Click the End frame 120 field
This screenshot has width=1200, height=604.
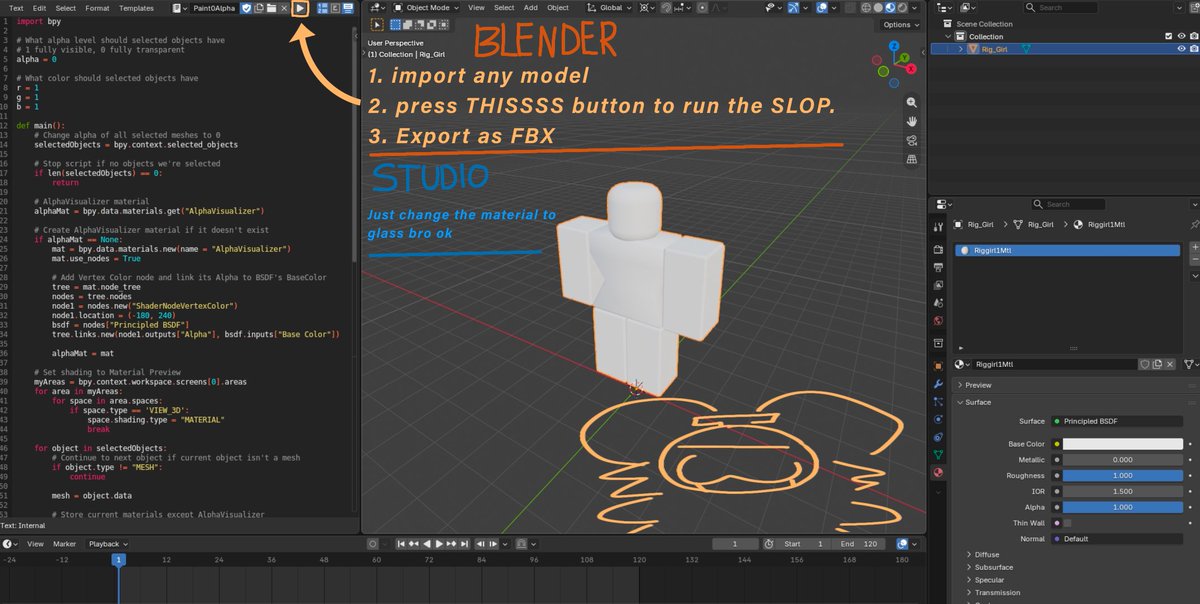[x=858, y=544]
